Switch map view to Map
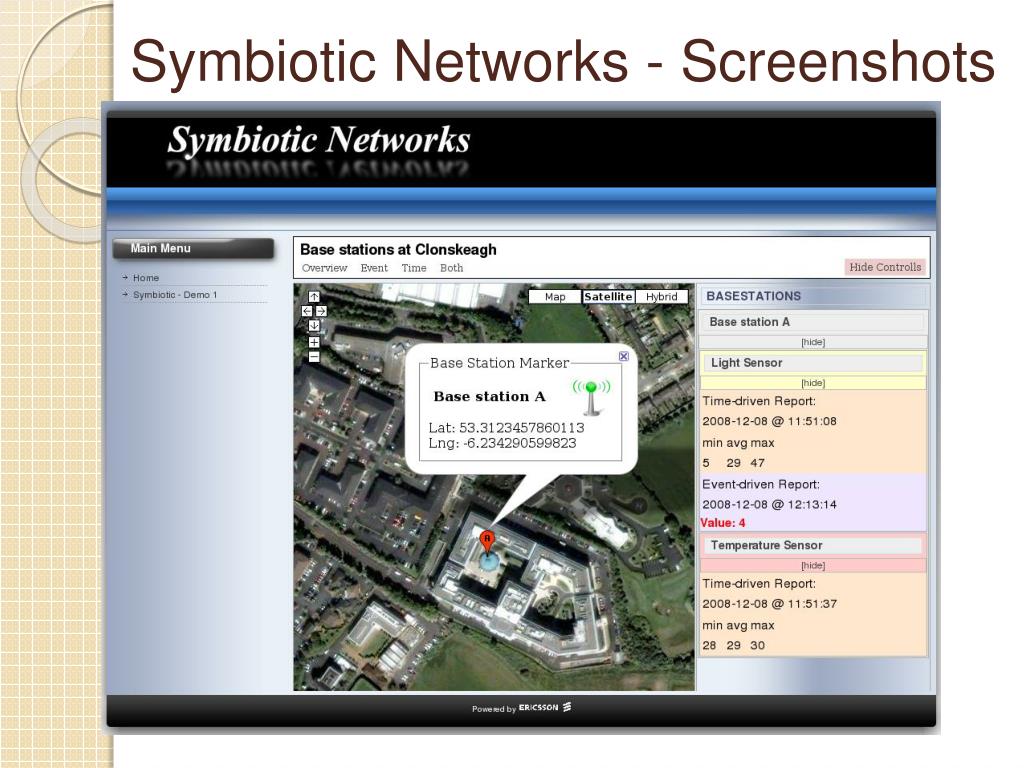 coord(555,296)
